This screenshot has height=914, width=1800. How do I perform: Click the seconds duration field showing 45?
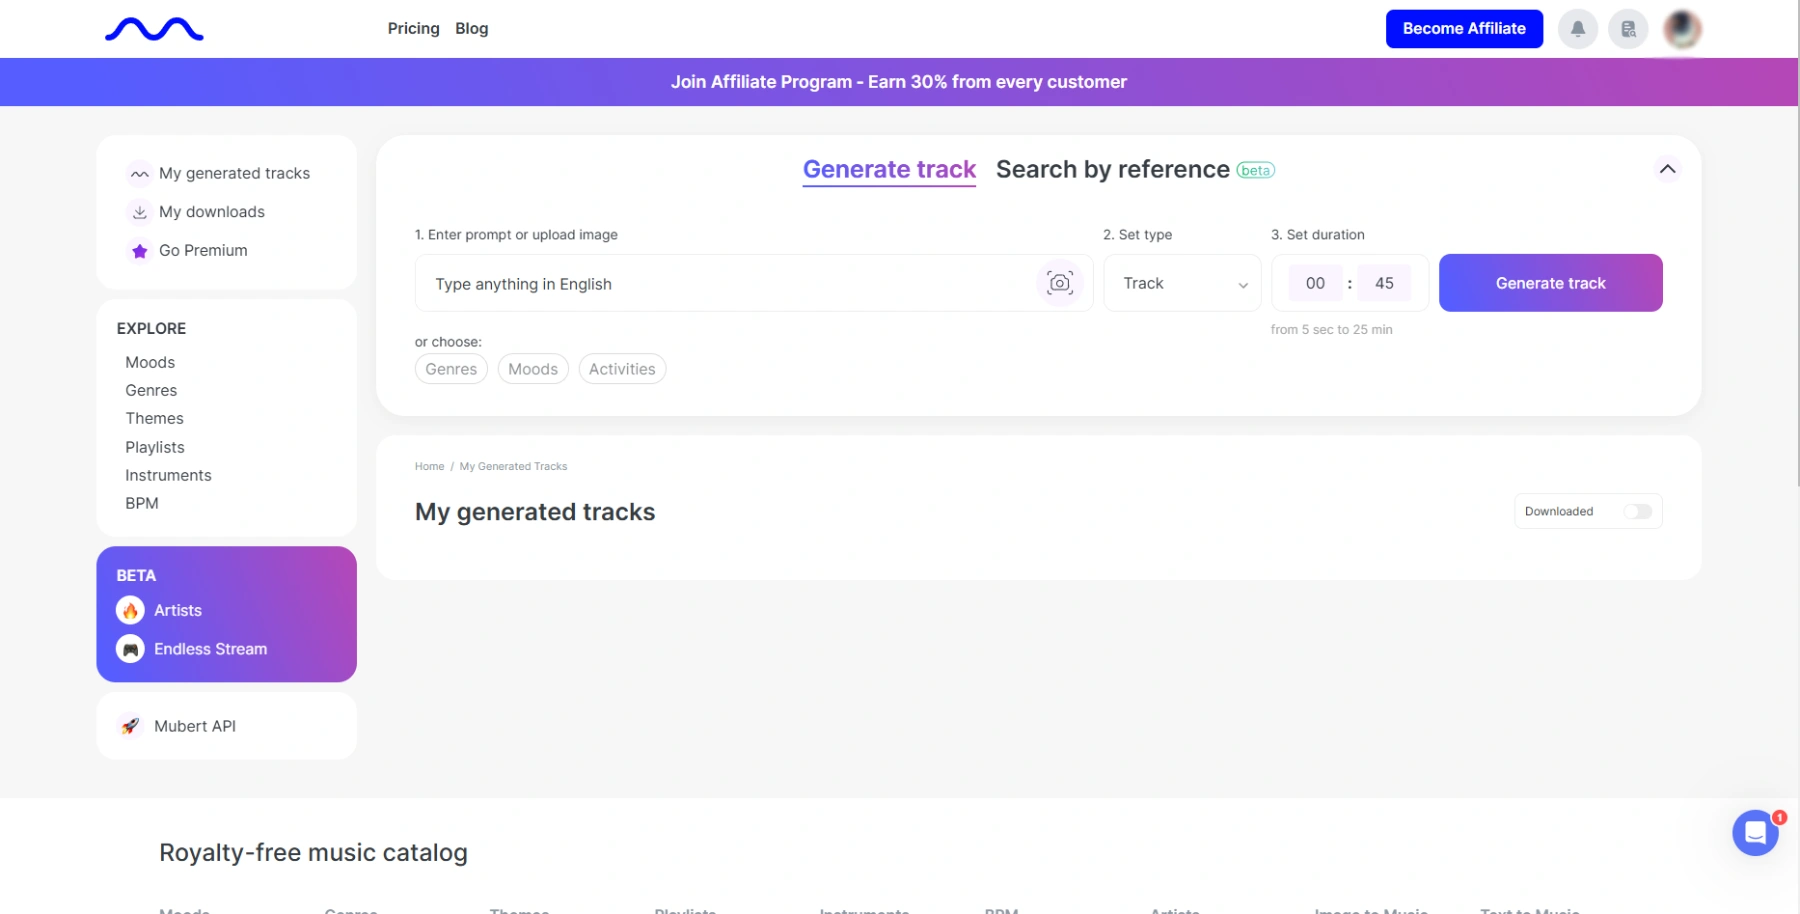pyautogui.click(x=1384, y=283)
